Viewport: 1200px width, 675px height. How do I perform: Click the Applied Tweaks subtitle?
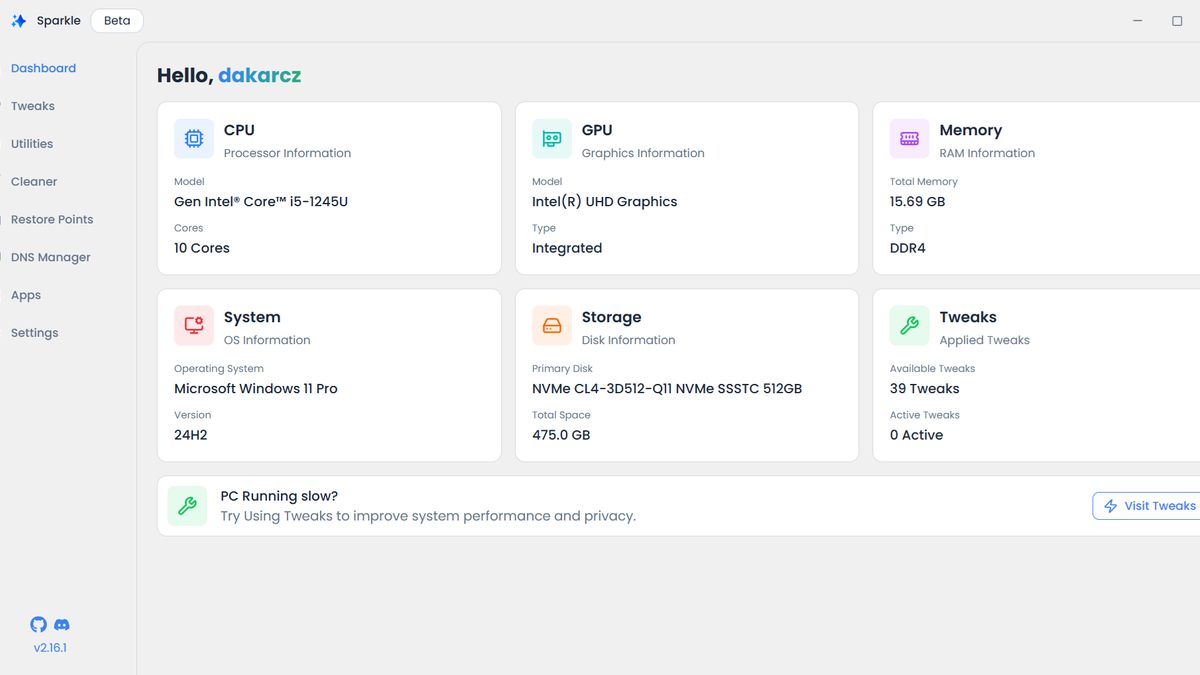click(985, 340)
